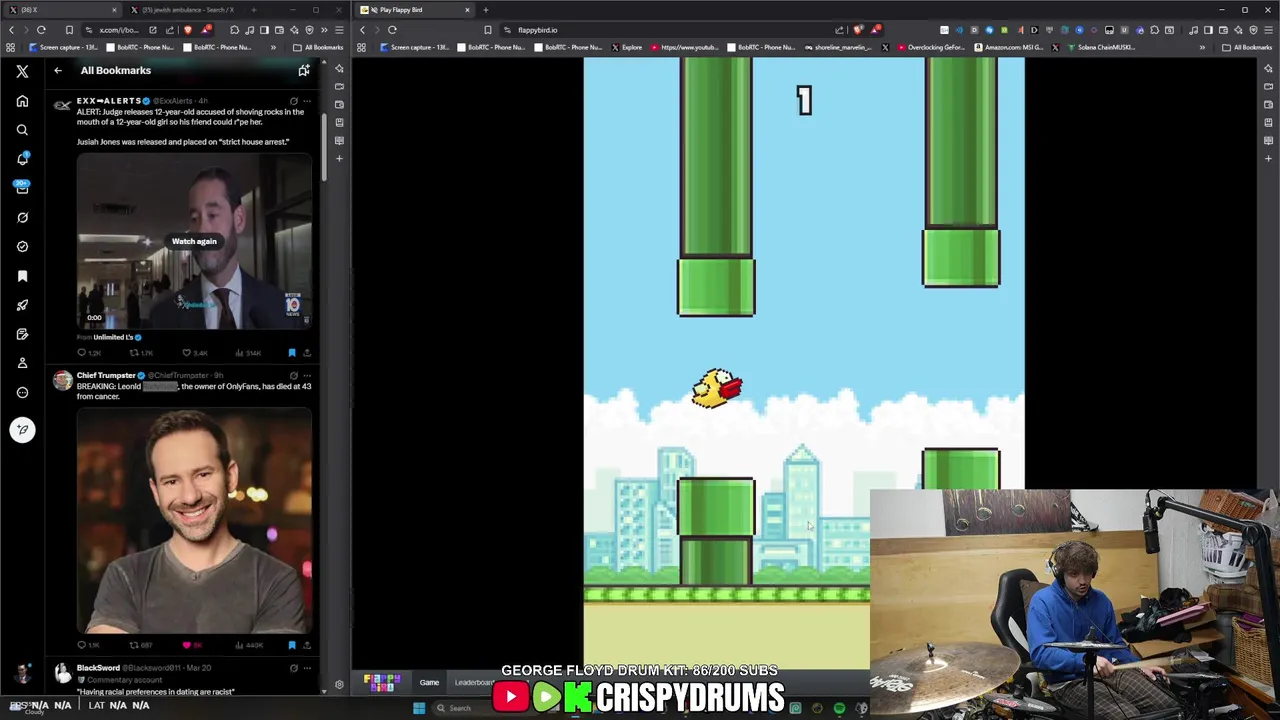The image size is (1280, 720).
Task: Open the Chief Trumpster profile name
Action: pos(106,375)
